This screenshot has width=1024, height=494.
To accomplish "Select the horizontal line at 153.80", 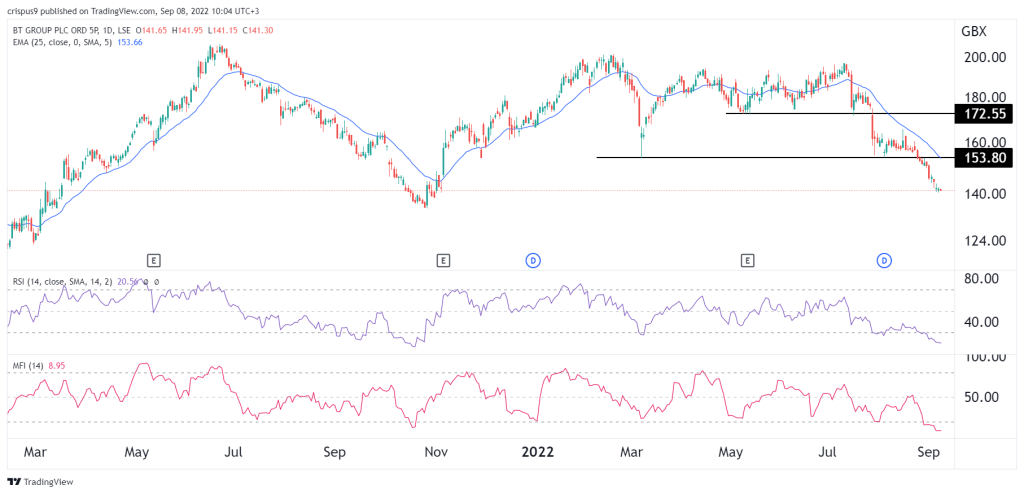I will click(775, 157).
